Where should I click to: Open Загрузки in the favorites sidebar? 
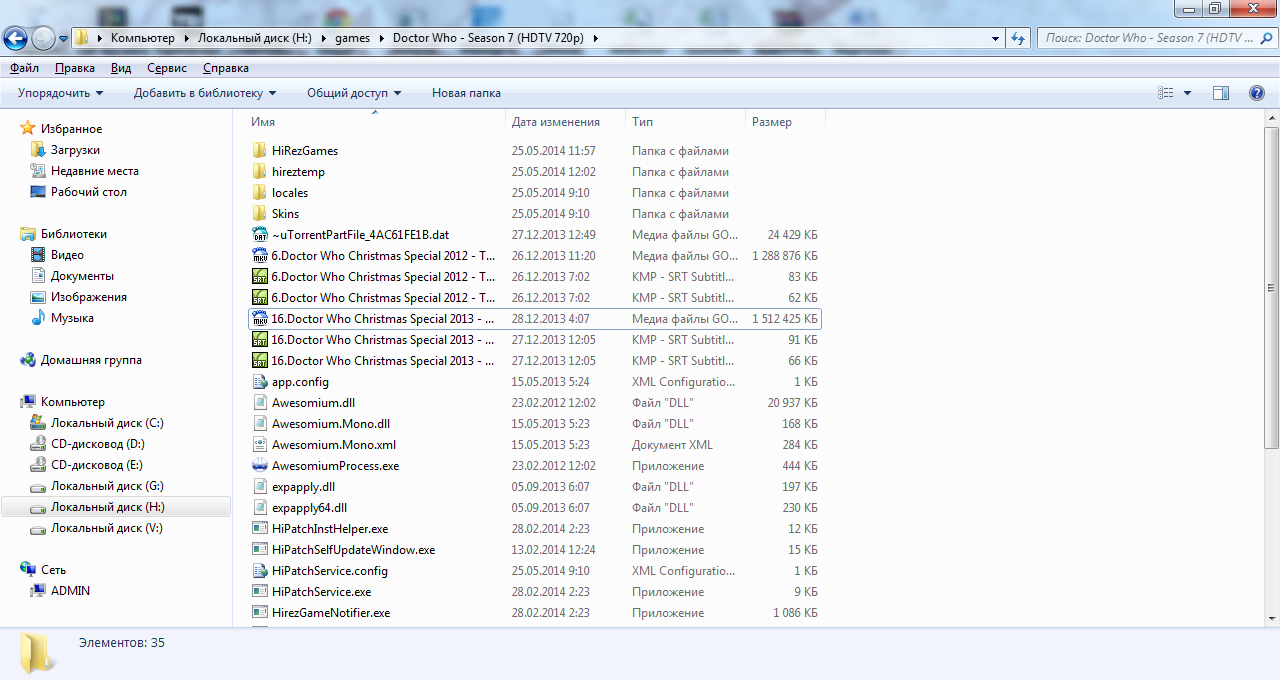point(75,150)
